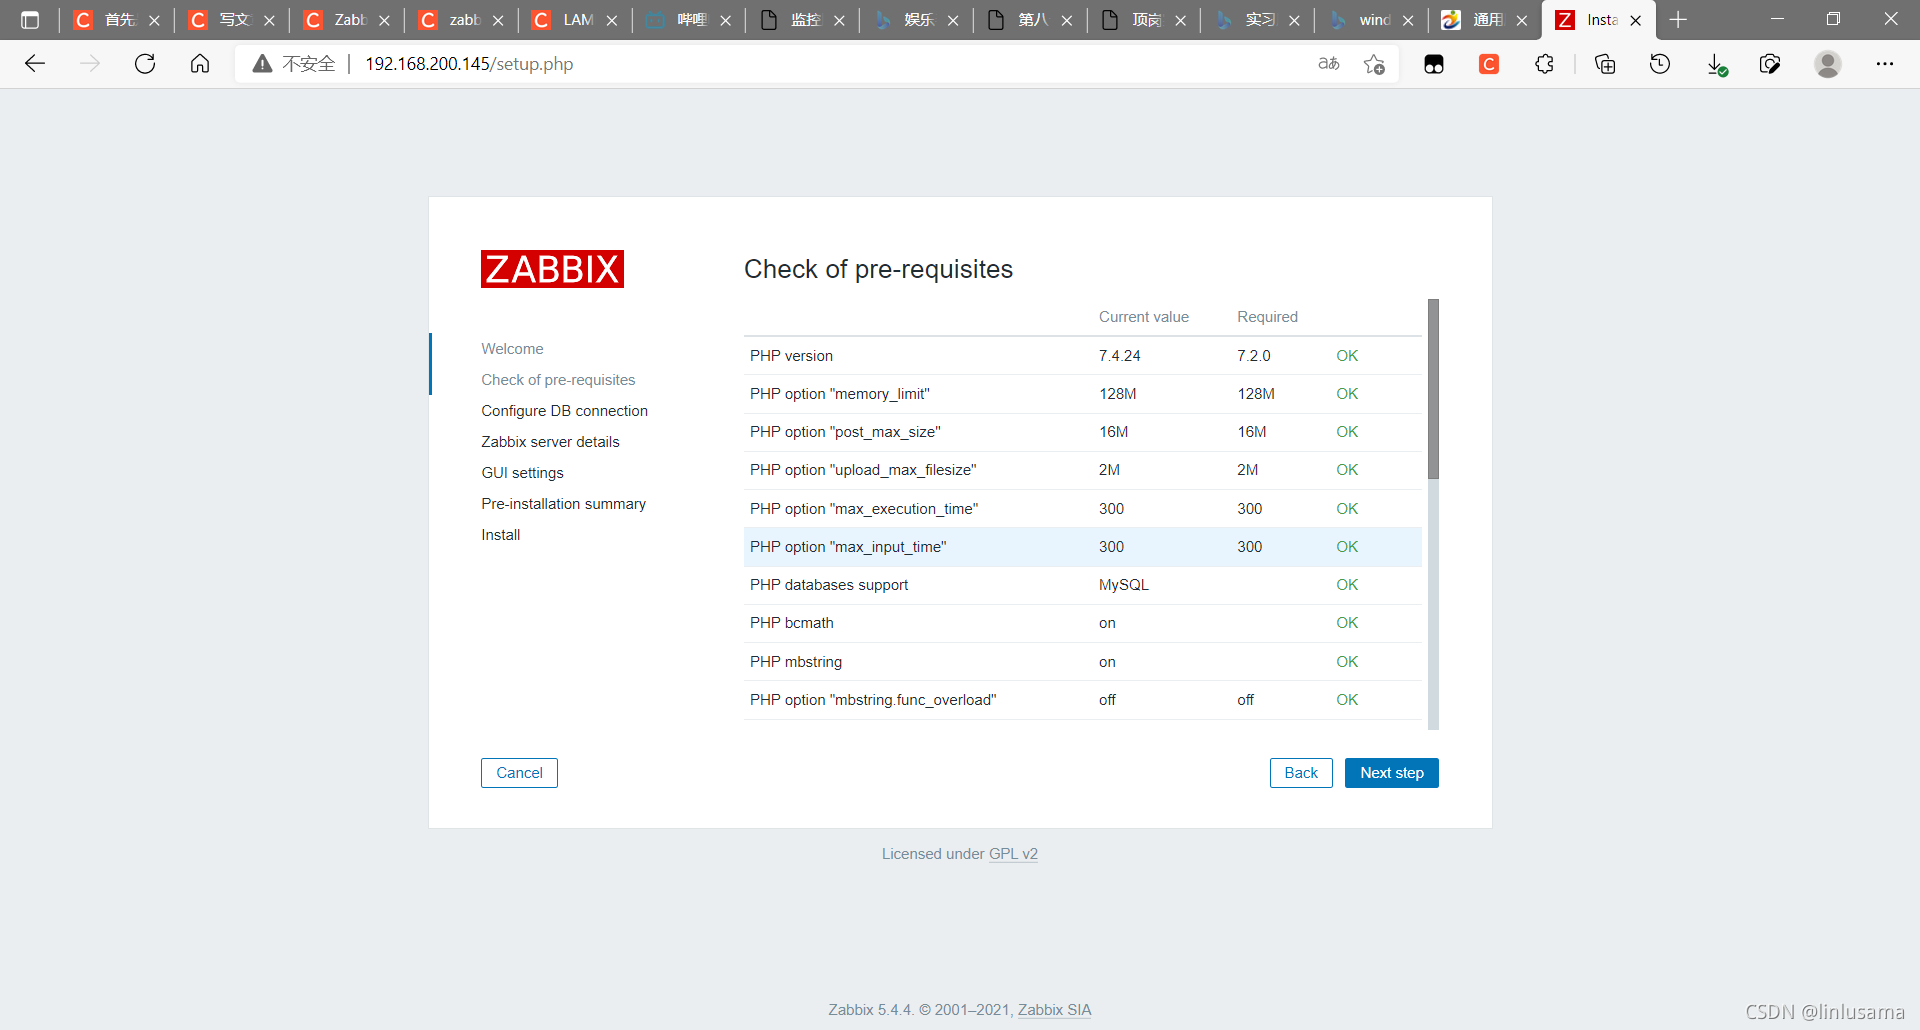Switch to the 通用 tab
This screenshot has height=1030, width=1920.
1486,20
